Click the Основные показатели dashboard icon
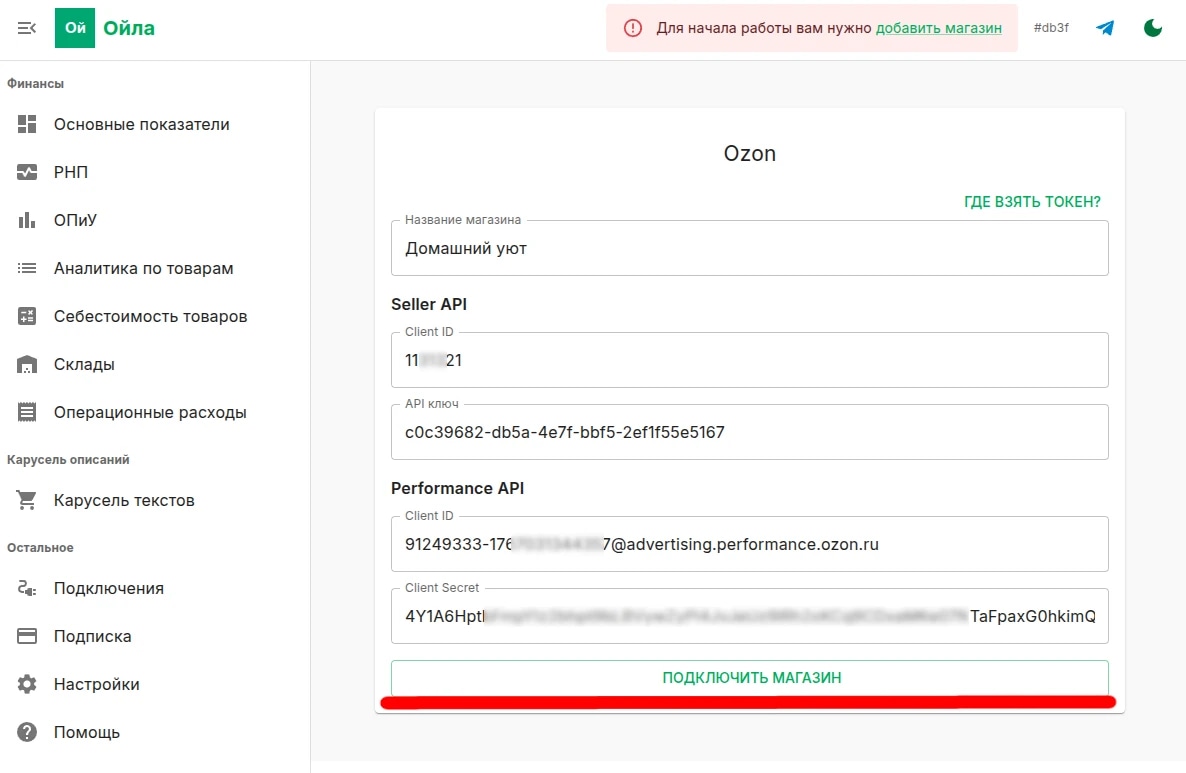The height and width of the screenshot is (773, 1186). (27, 124)
